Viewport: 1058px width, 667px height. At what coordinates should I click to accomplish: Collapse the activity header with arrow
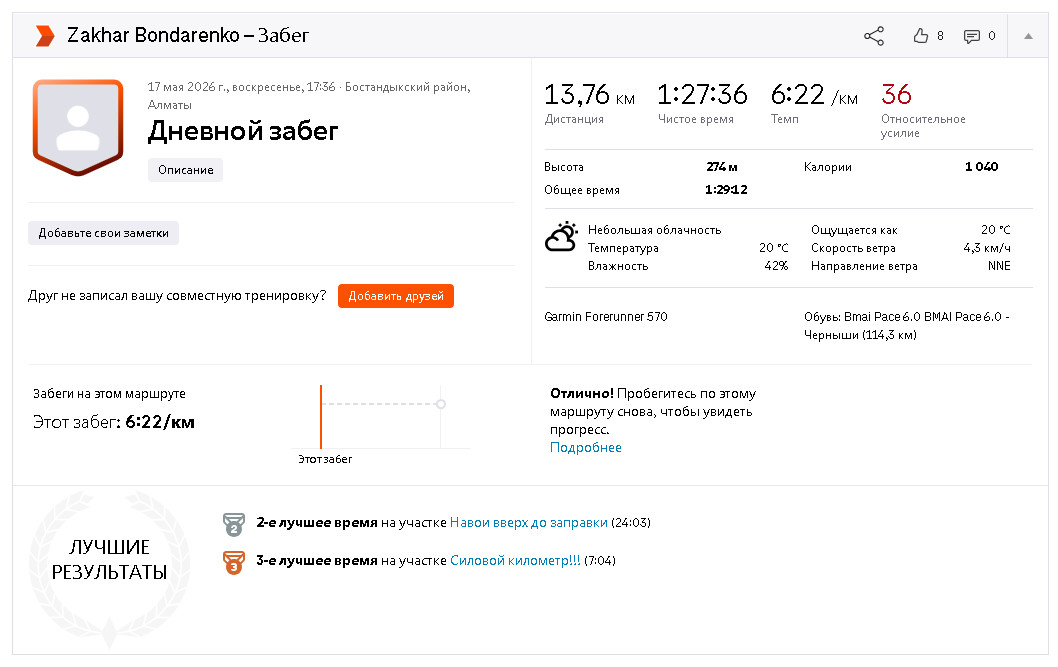pyautogui.click(x=1028, y=36)
